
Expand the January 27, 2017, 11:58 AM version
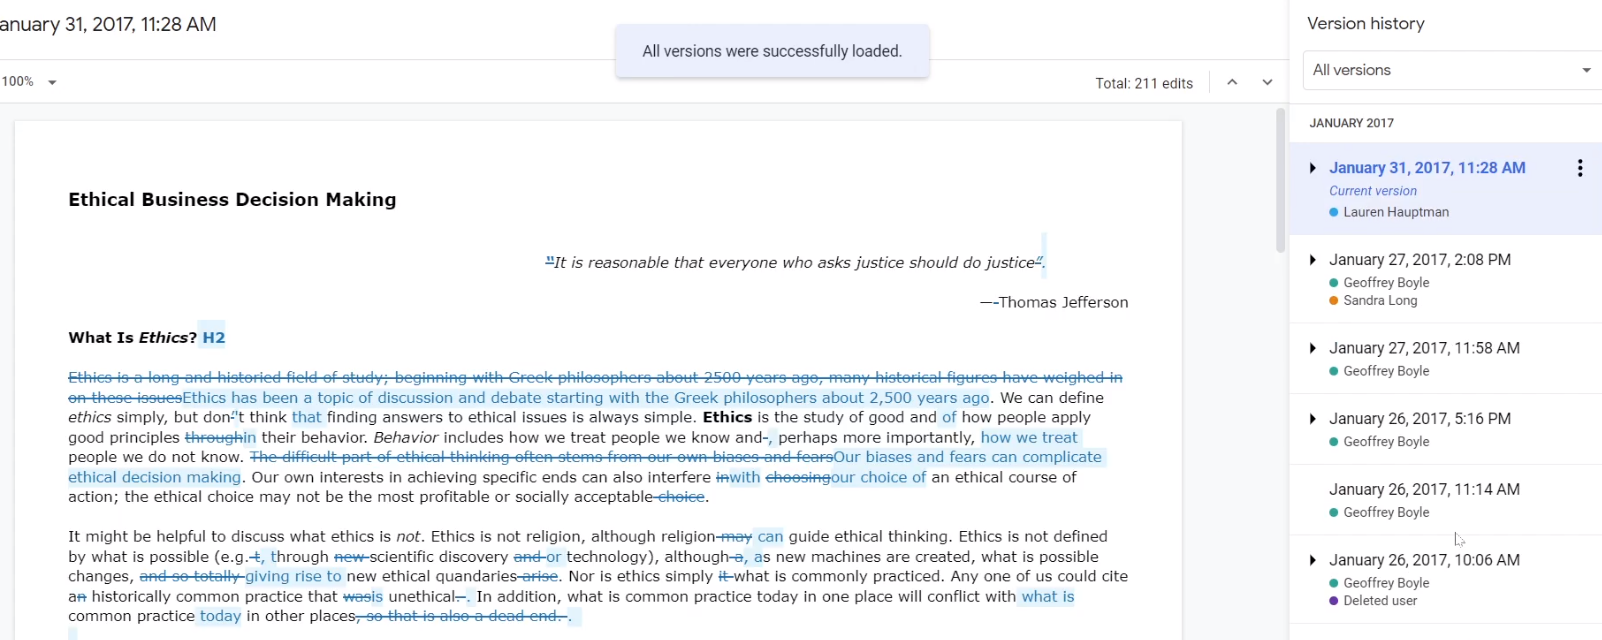(1312, 349)
